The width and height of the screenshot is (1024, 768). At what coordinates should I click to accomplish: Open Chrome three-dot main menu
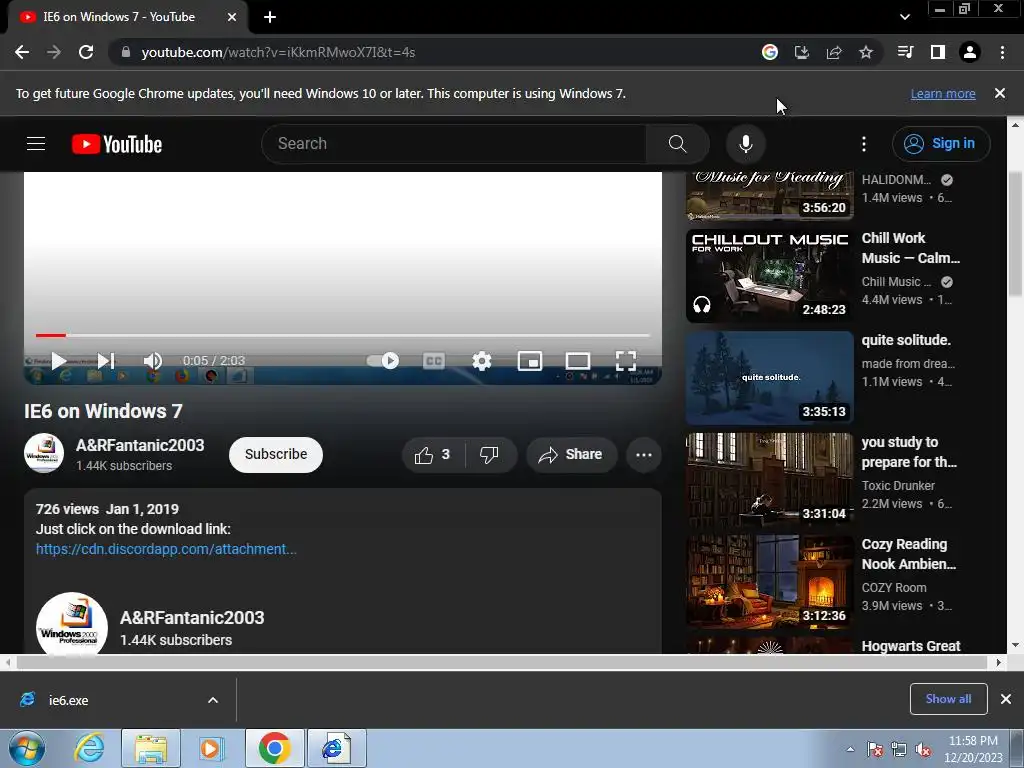coord(1002,52)
